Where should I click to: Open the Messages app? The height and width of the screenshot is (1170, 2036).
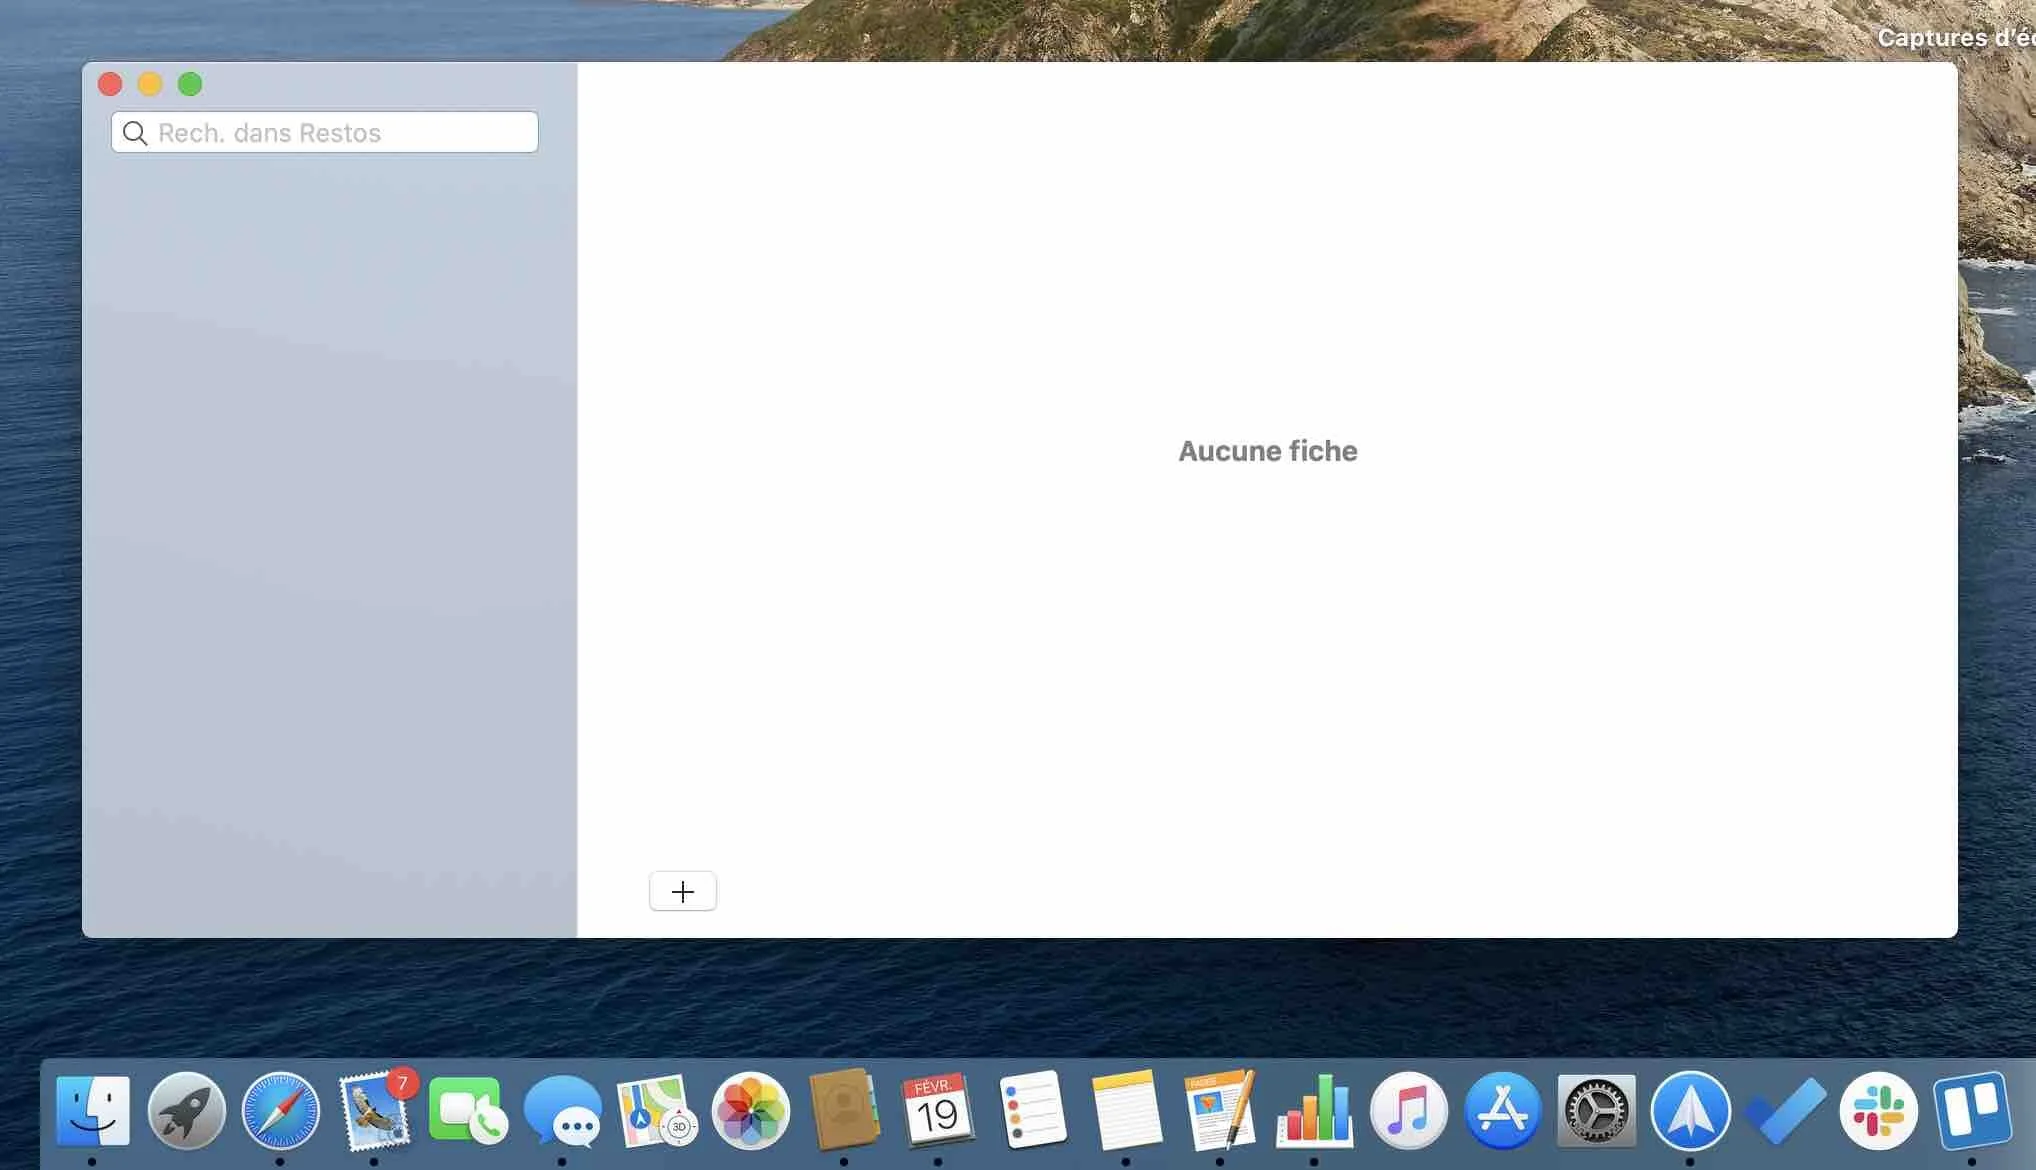pos(562,1111)
